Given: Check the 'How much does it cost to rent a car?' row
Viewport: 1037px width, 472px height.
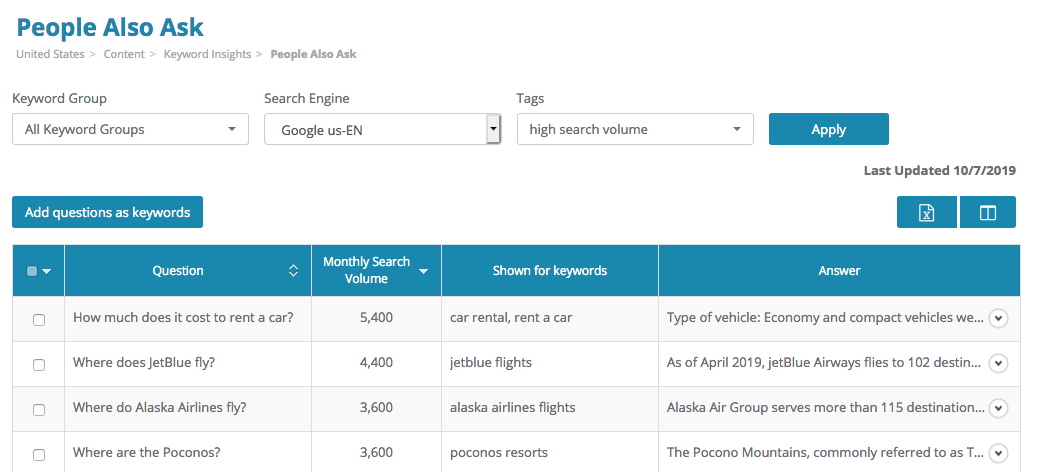Looking at the screenshot, I should tap(39, 320).
